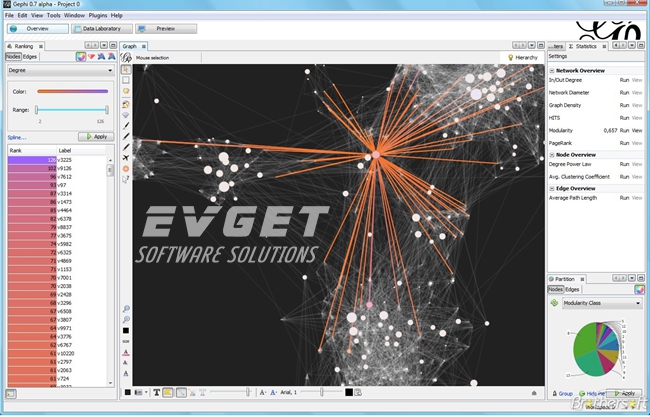The height and width of the screenshot is (417, 650).
Task: Select the hand drag tool
Action: 126,91
